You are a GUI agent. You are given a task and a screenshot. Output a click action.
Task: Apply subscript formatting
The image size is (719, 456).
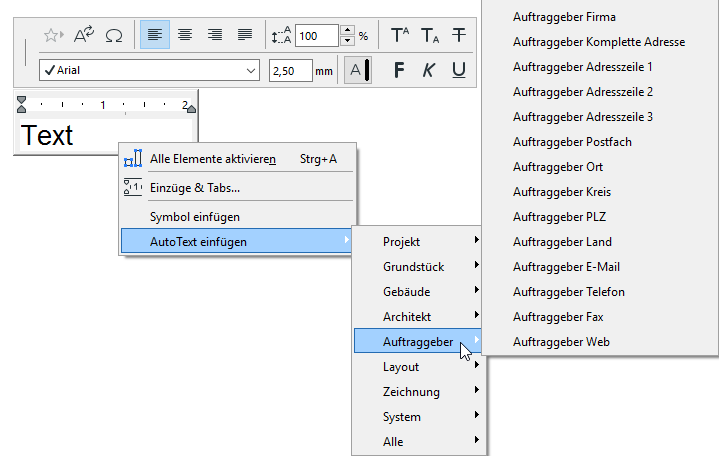pos(430,35)
